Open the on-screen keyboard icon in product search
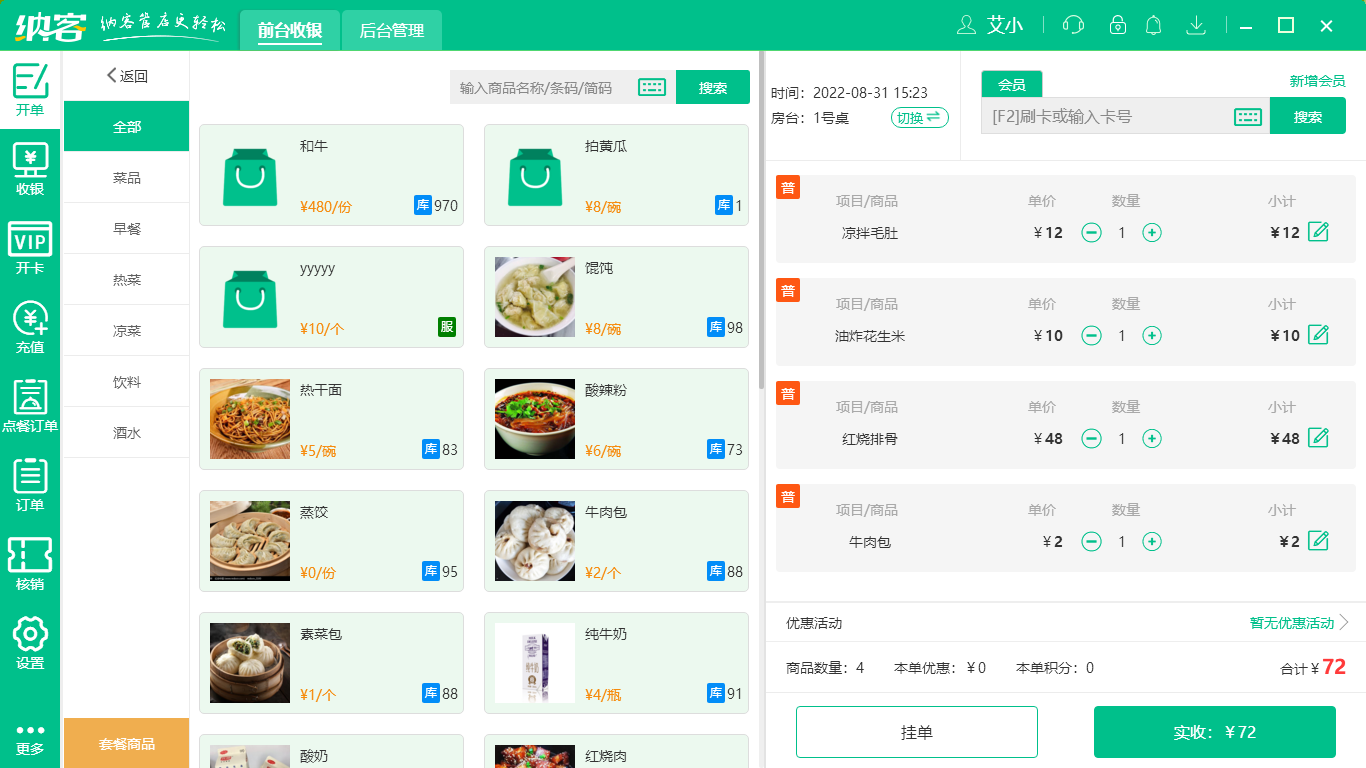 click(x=652, y=87)
